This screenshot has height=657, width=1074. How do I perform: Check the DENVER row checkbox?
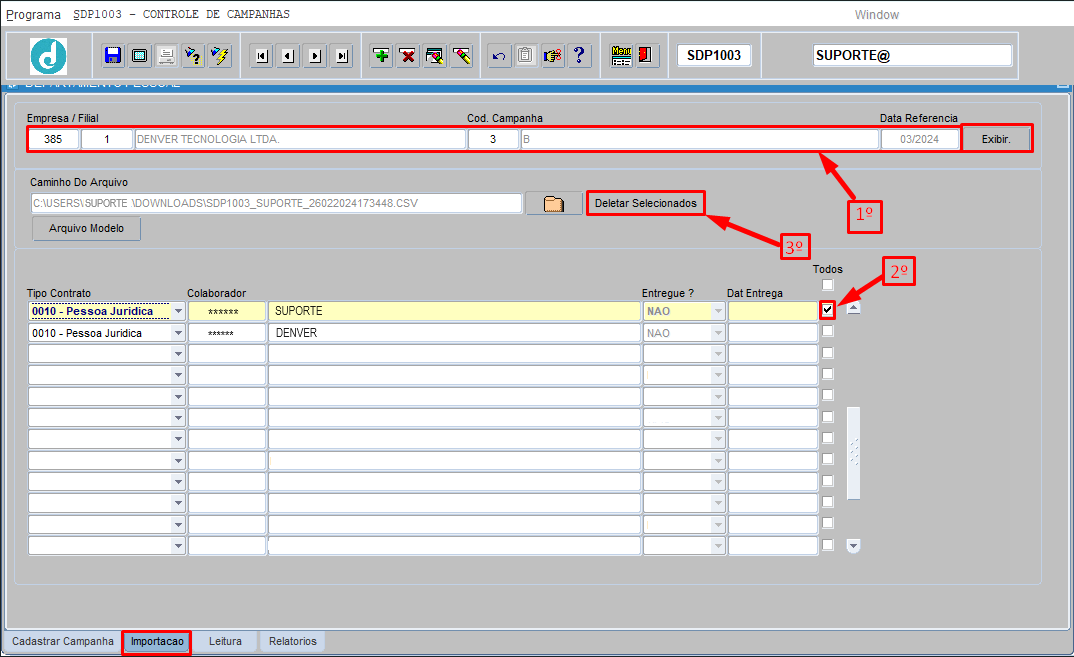827,331
